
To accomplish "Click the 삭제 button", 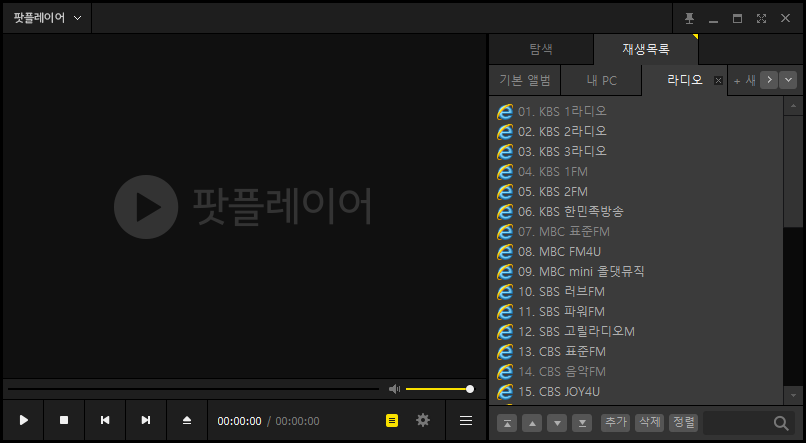I will (x=650, y=423).
